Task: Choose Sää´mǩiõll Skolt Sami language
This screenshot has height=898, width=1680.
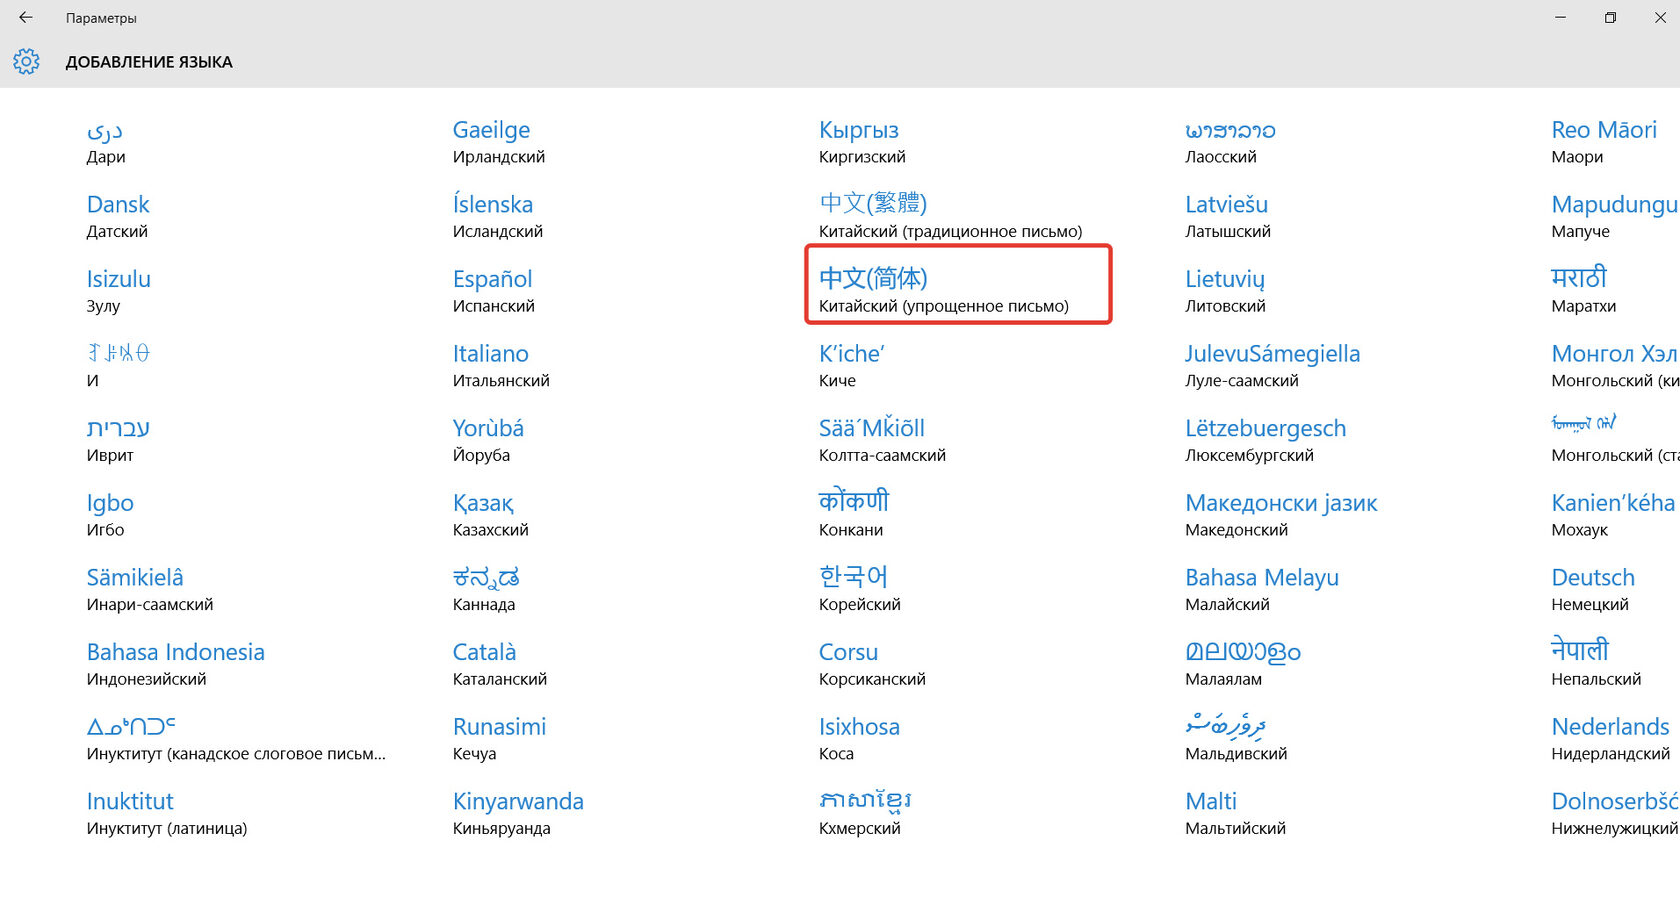Action: coord(882,441)
